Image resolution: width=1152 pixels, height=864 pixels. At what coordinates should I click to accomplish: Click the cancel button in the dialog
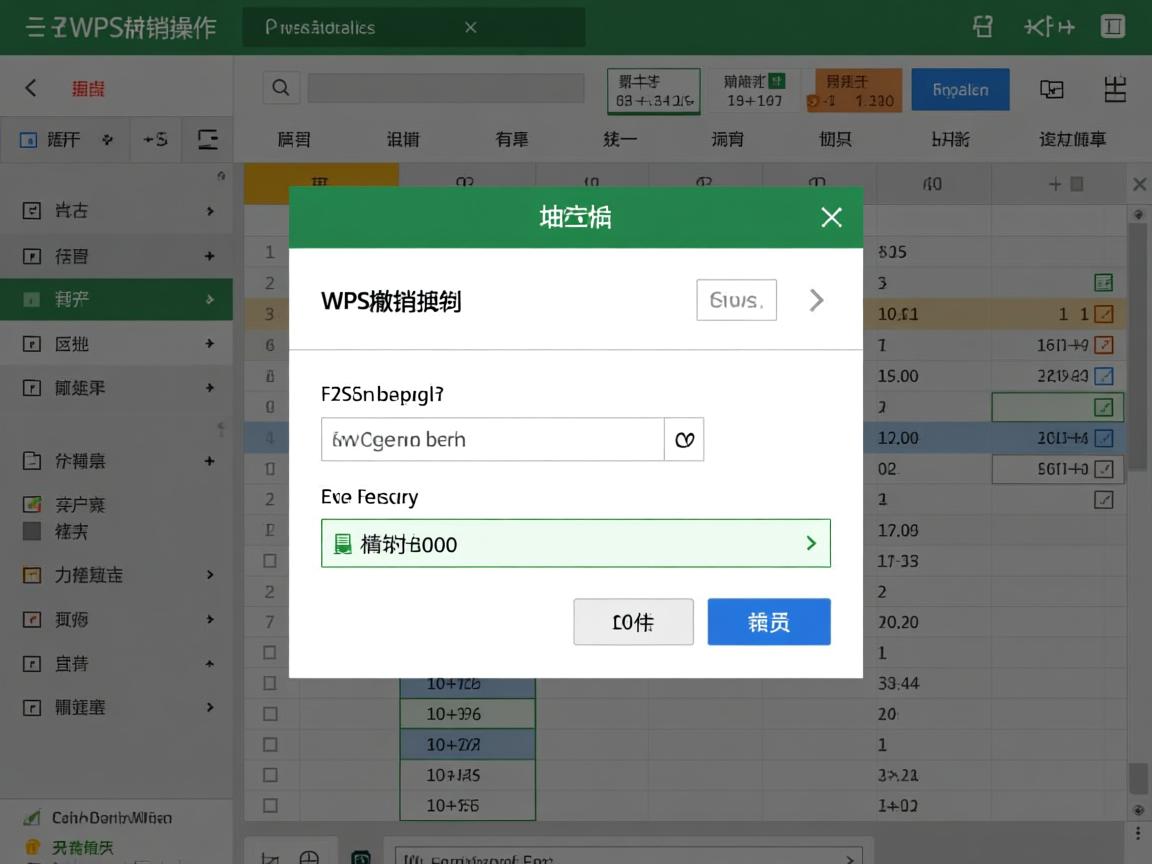[x=633, y=621]
